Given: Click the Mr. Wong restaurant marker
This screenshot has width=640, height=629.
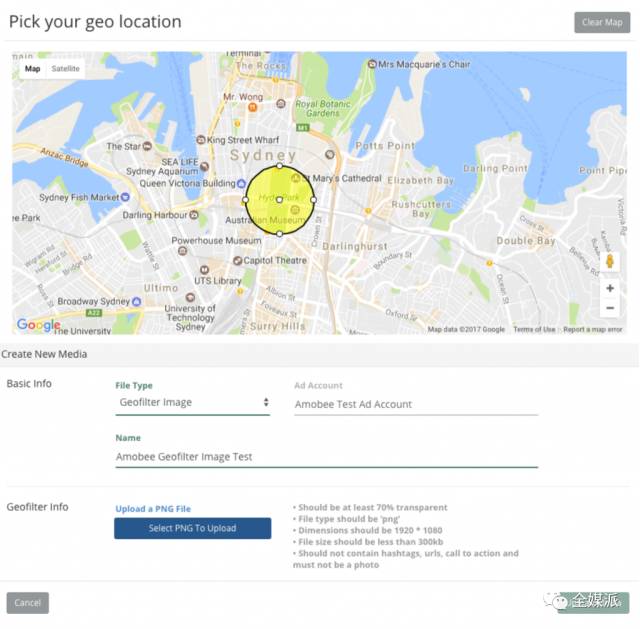Looking at the screenshot, I should [253, 107].
